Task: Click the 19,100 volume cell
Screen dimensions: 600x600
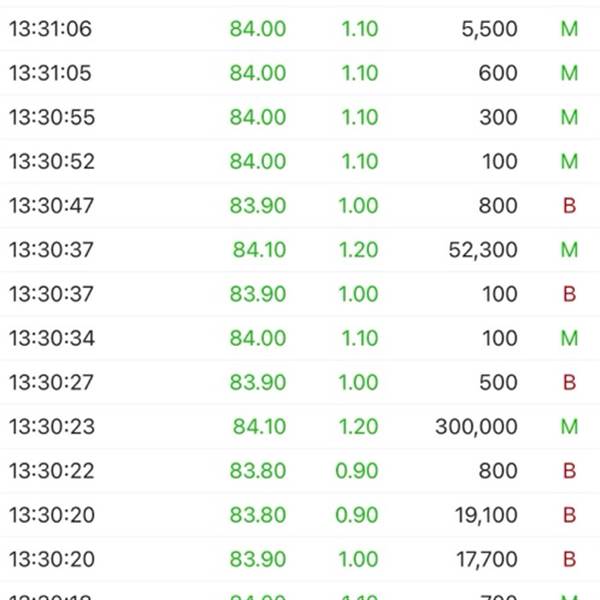Action: [486, 515]
